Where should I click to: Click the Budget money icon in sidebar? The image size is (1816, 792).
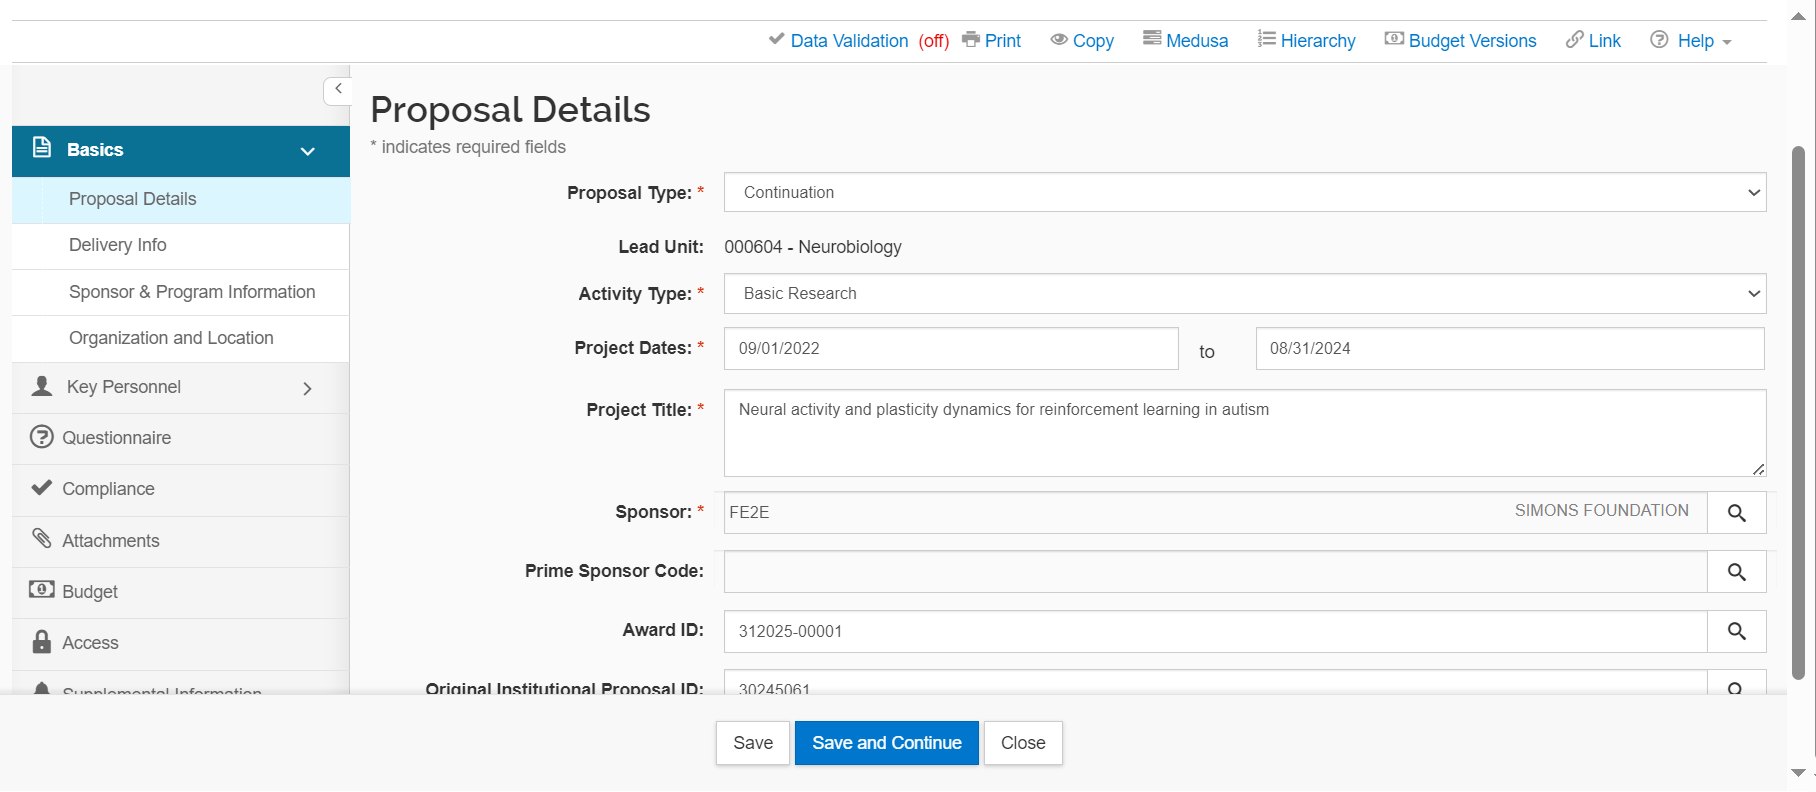point(42,589)
